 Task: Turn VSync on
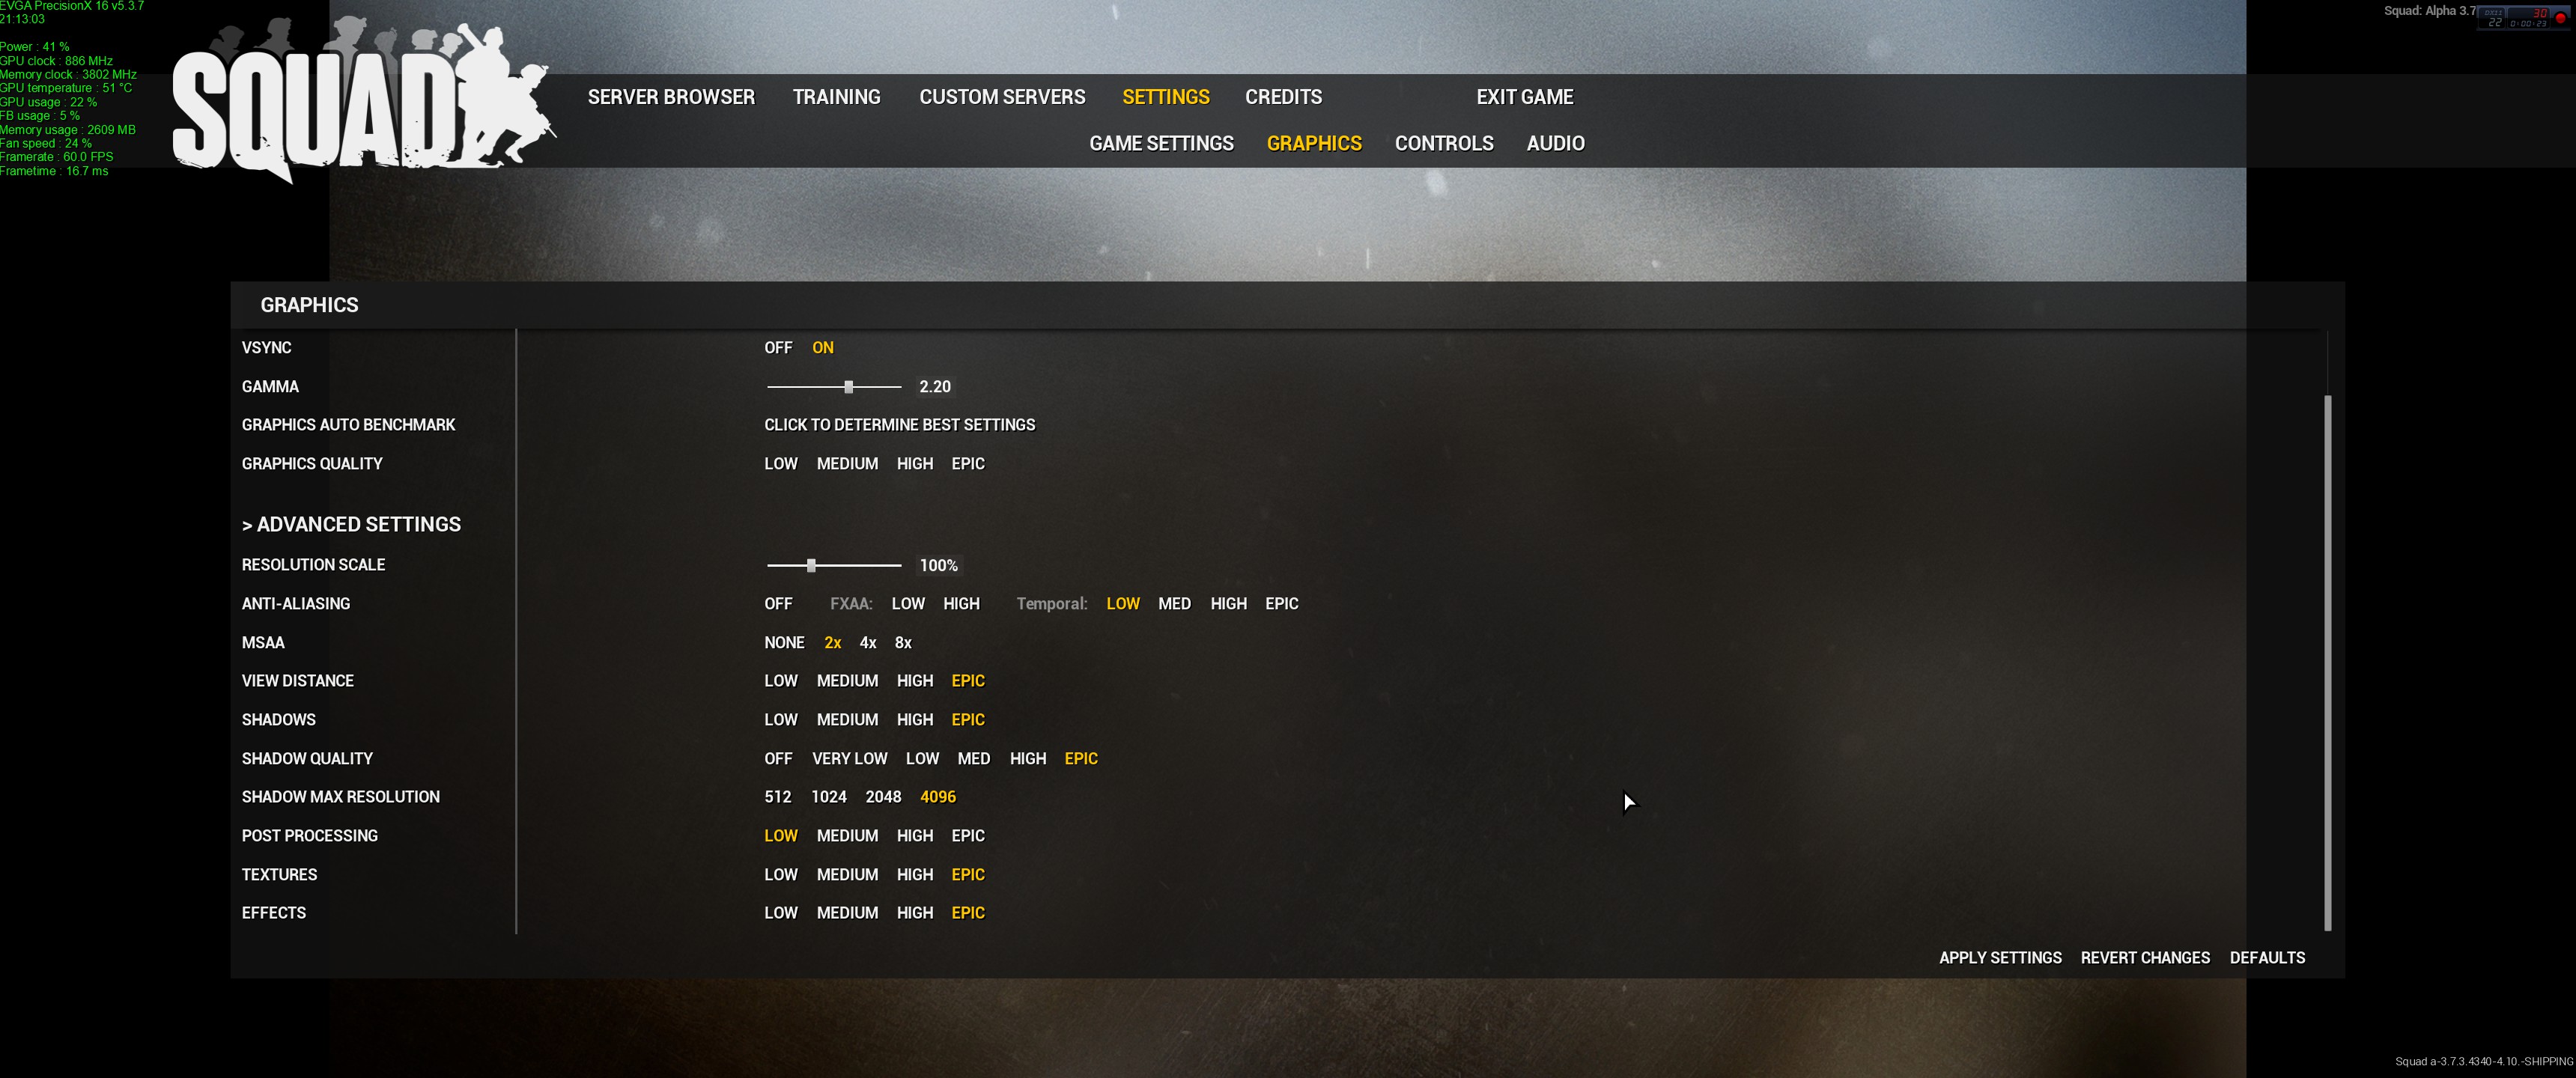(x=822, y=347)
